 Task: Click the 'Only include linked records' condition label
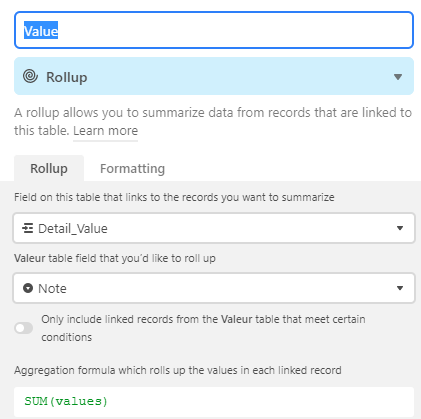point(203,328)
